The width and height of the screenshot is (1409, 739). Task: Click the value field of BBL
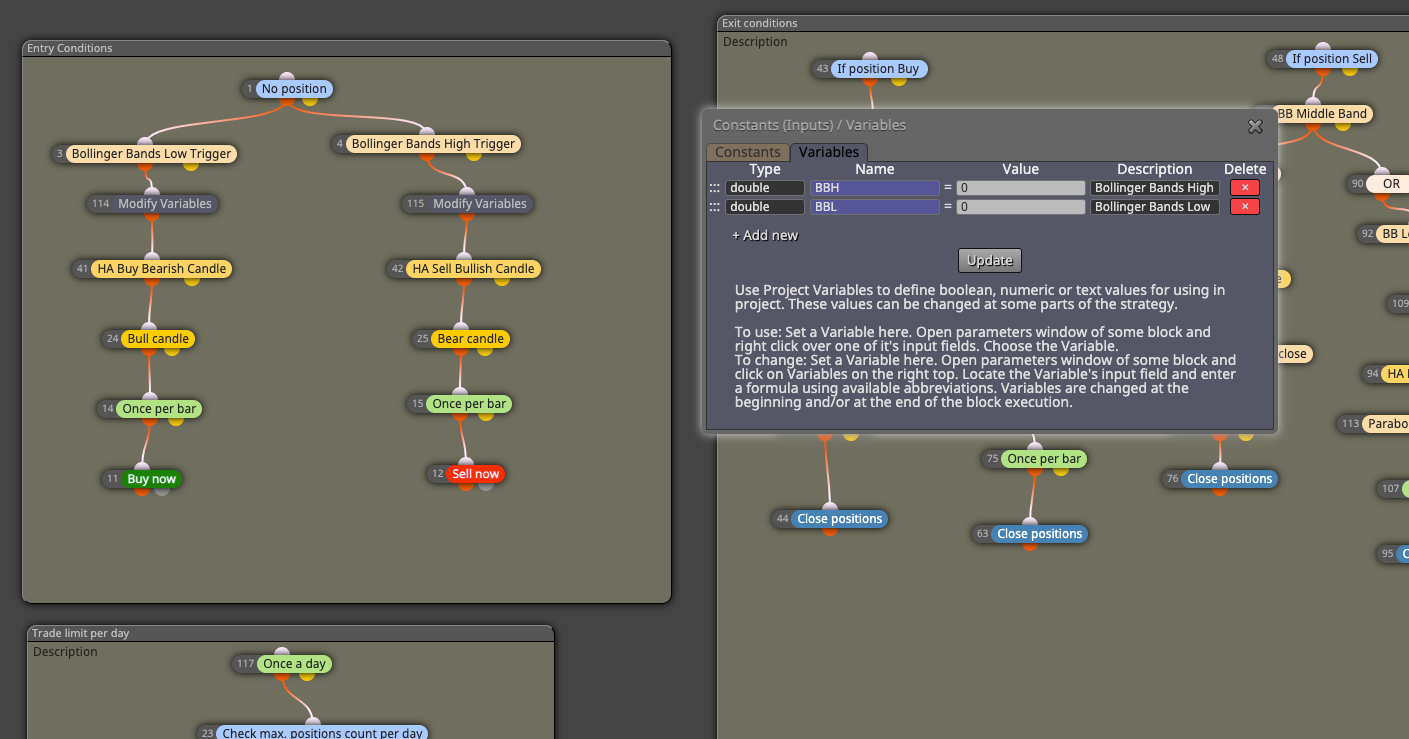pyautogui.click(x=1020, y=207)
